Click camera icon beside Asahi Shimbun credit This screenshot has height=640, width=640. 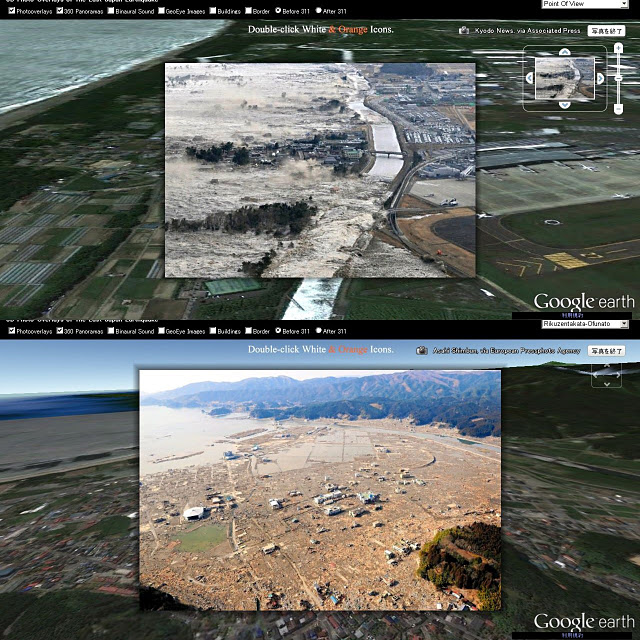422,351
